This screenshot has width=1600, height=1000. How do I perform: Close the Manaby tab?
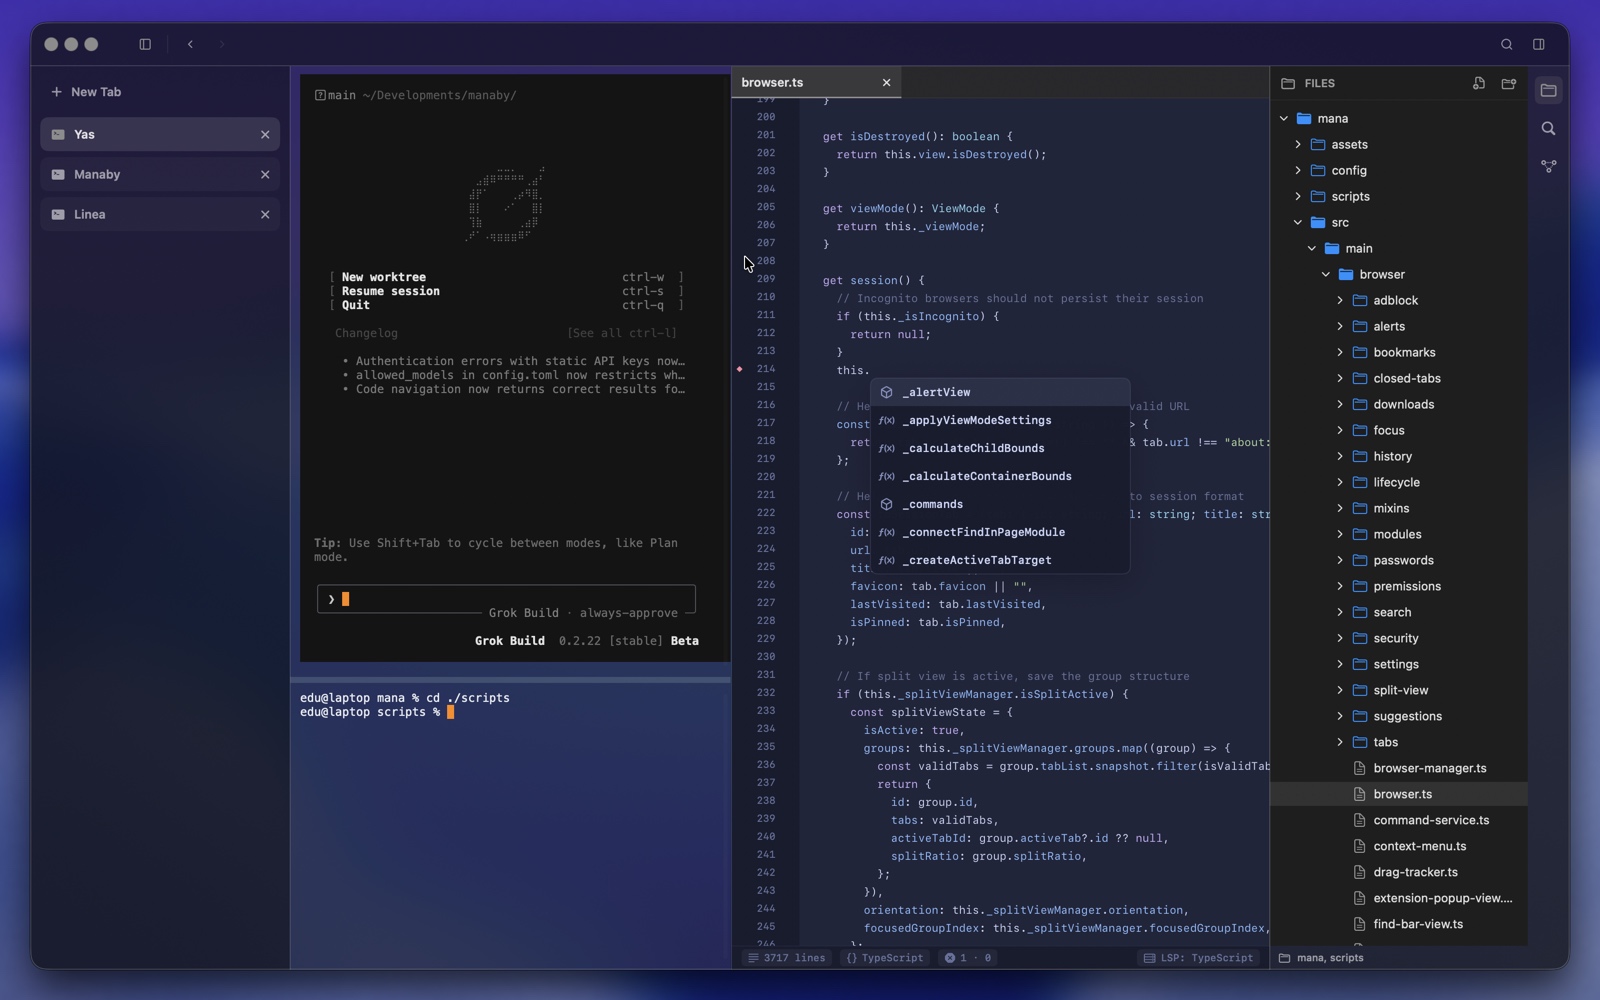click(x=265, y=174)
